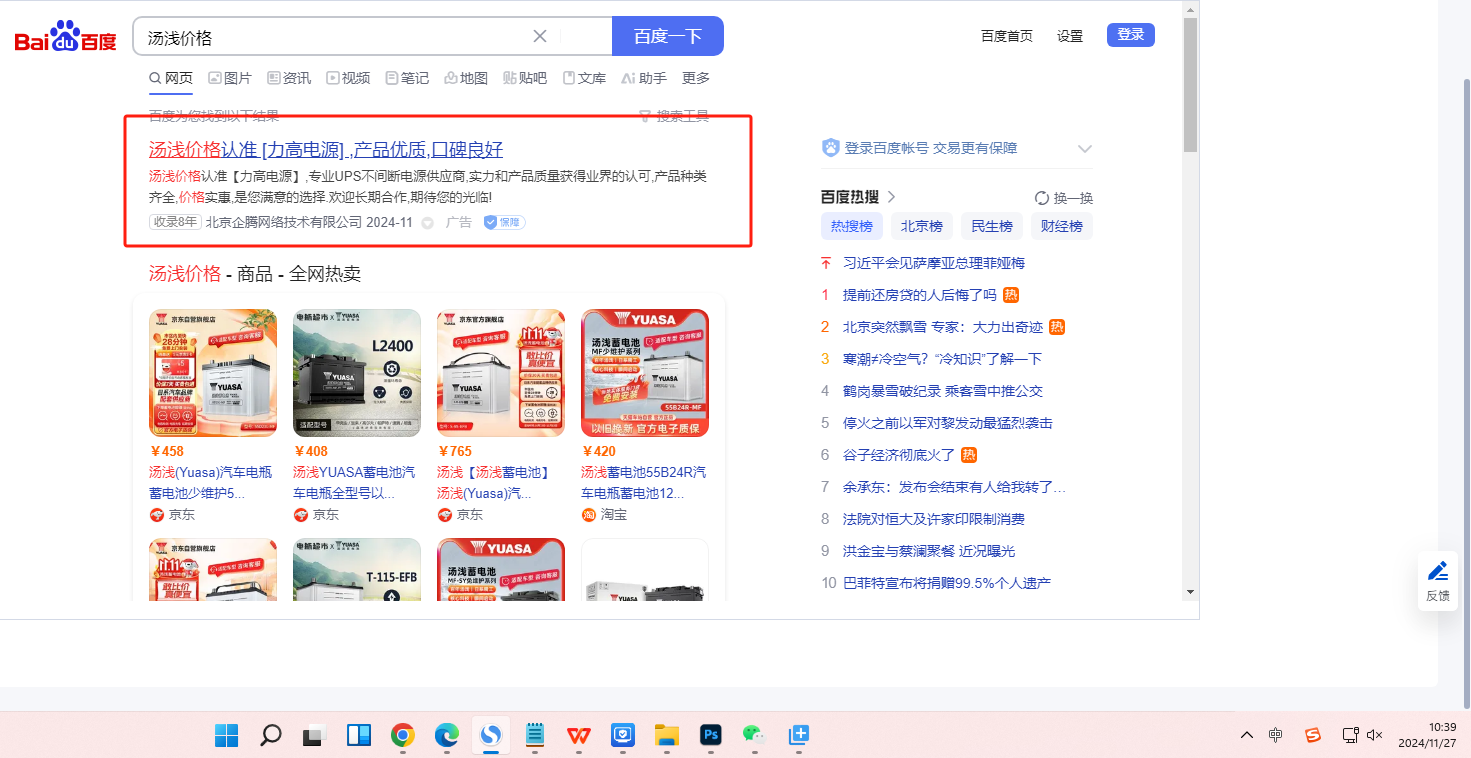Open hot topic 习近平会见萨摩亚总理菲娅梅

coord(934,263)
